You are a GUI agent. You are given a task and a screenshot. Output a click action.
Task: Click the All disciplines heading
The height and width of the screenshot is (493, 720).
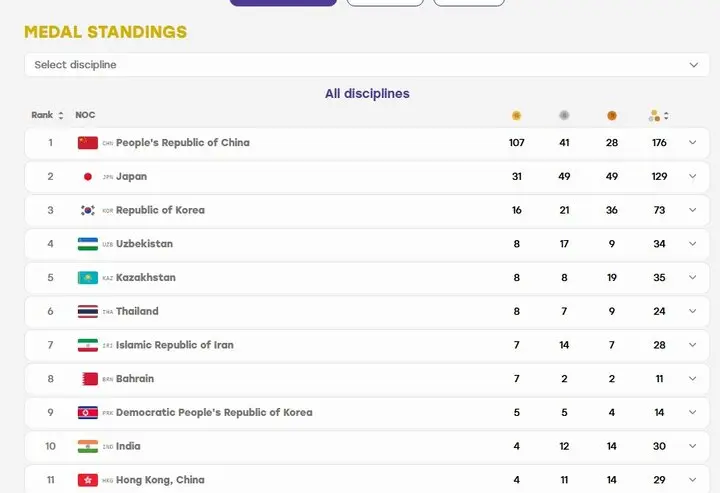(x=367, y=94)
